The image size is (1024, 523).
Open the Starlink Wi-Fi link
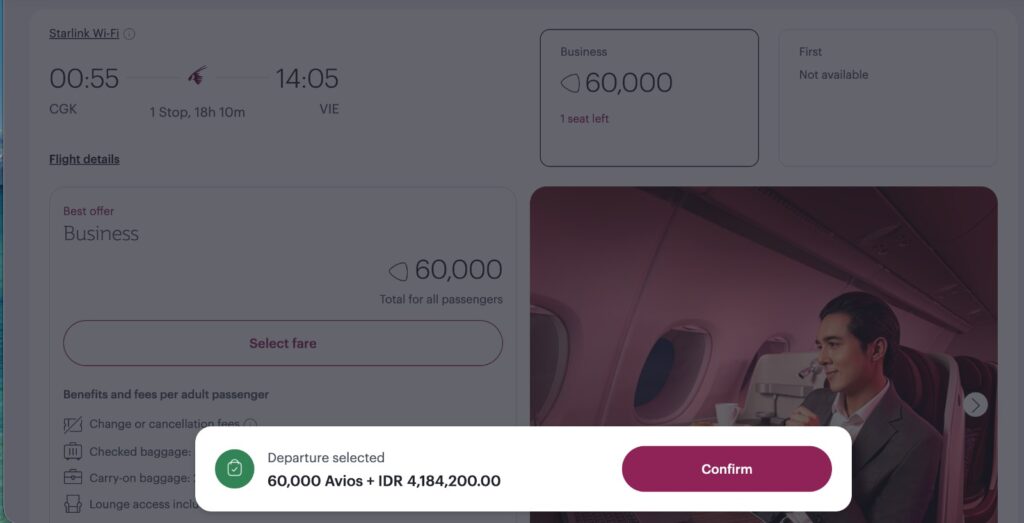click(x=84, y=33)
